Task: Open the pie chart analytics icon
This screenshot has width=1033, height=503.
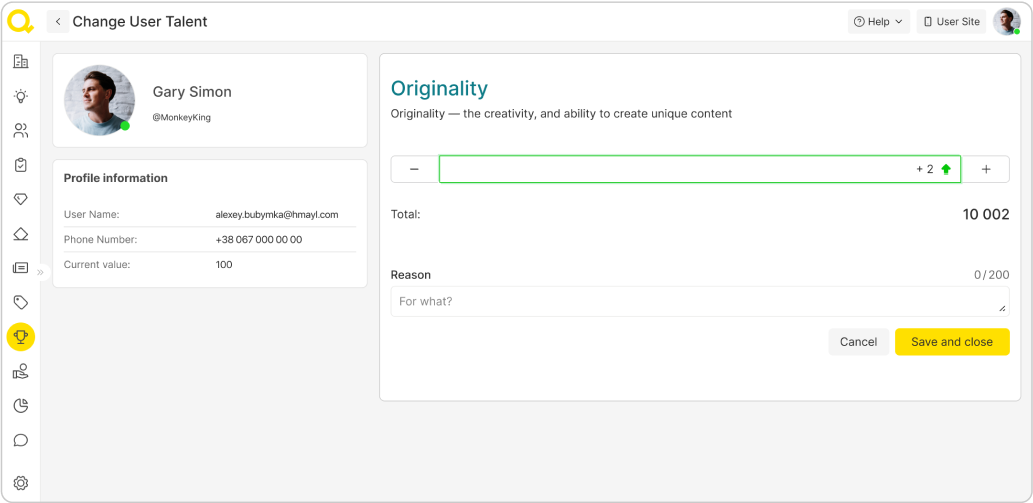Action: coord(20,405)
